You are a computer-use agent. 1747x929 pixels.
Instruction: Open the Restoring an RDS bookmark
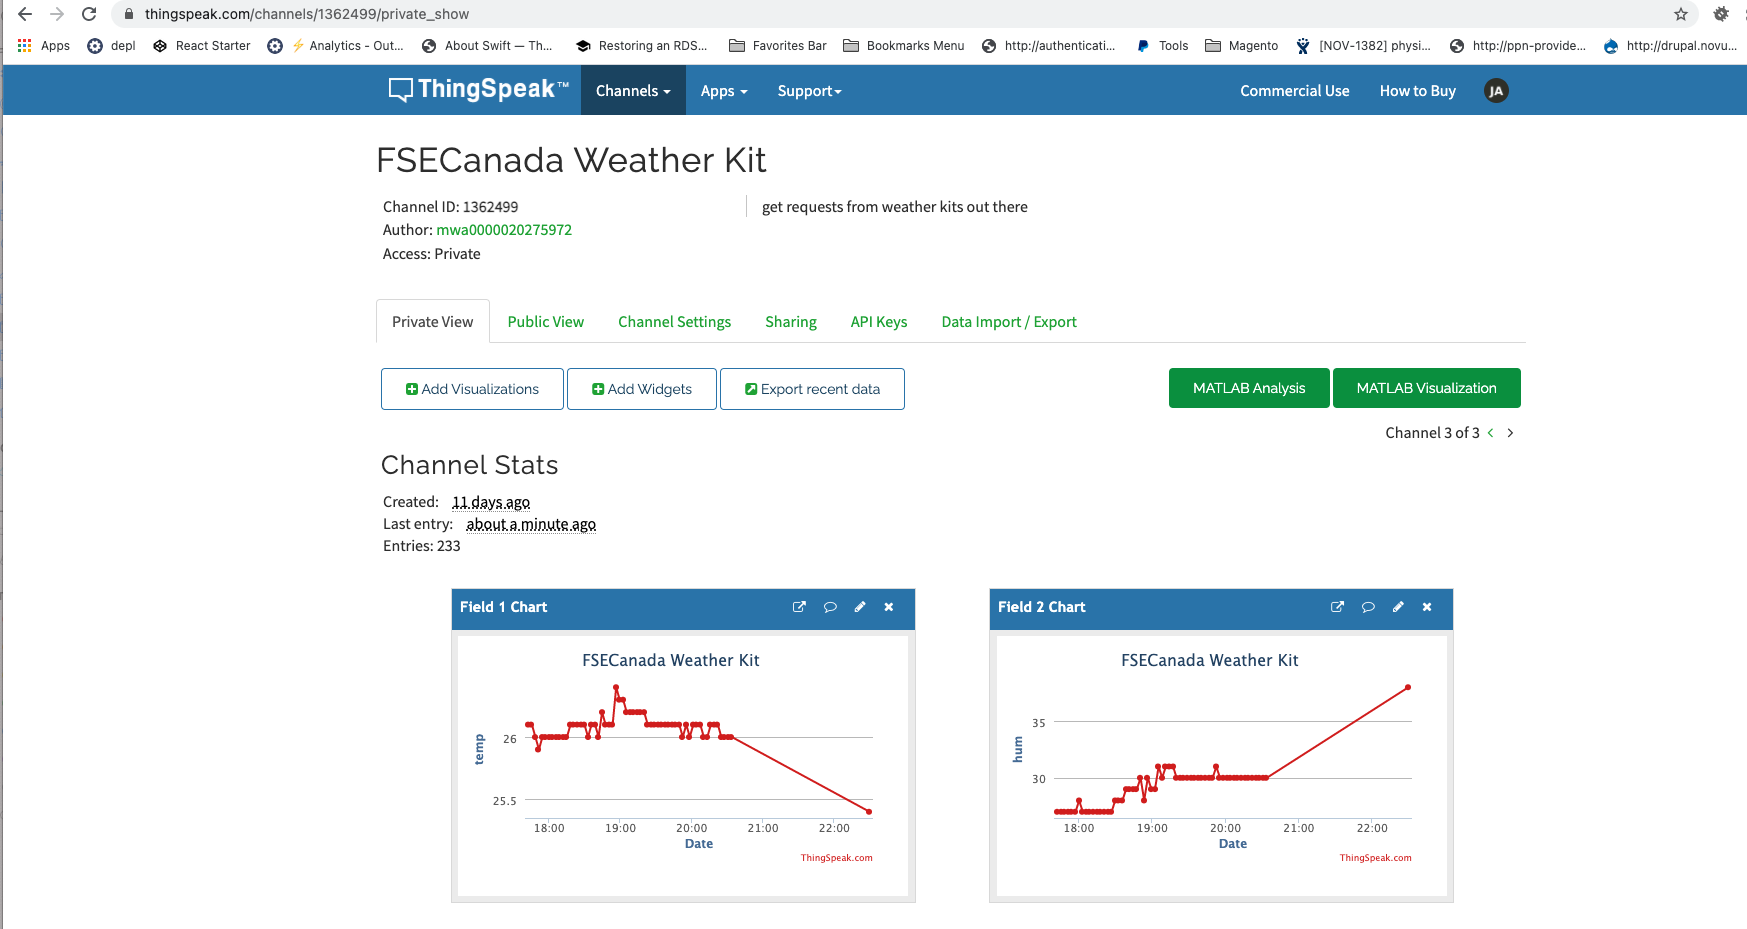(x=642, y=46)
